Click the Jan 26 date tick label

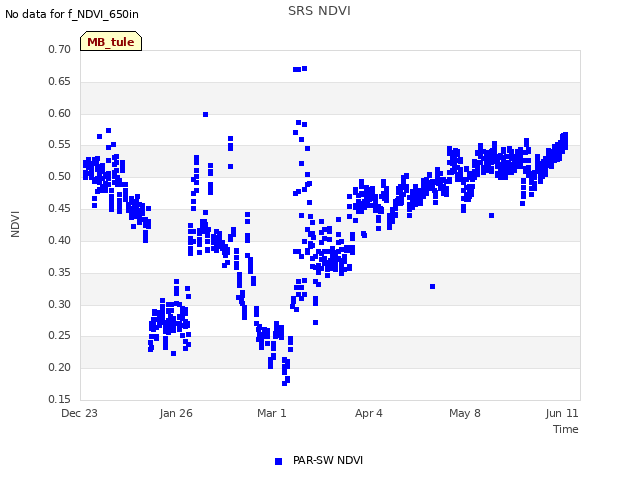(176, 413)
